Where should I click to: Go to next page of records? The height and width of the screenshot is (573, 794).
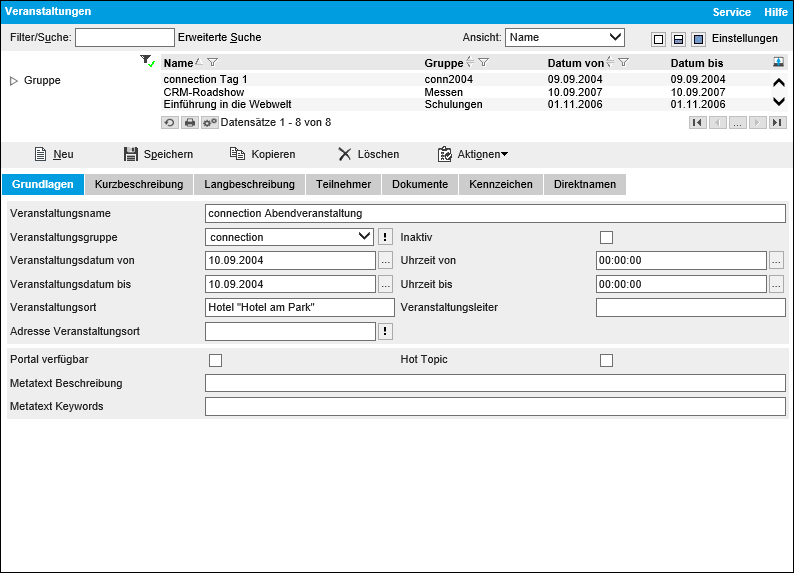pos(758,122)
